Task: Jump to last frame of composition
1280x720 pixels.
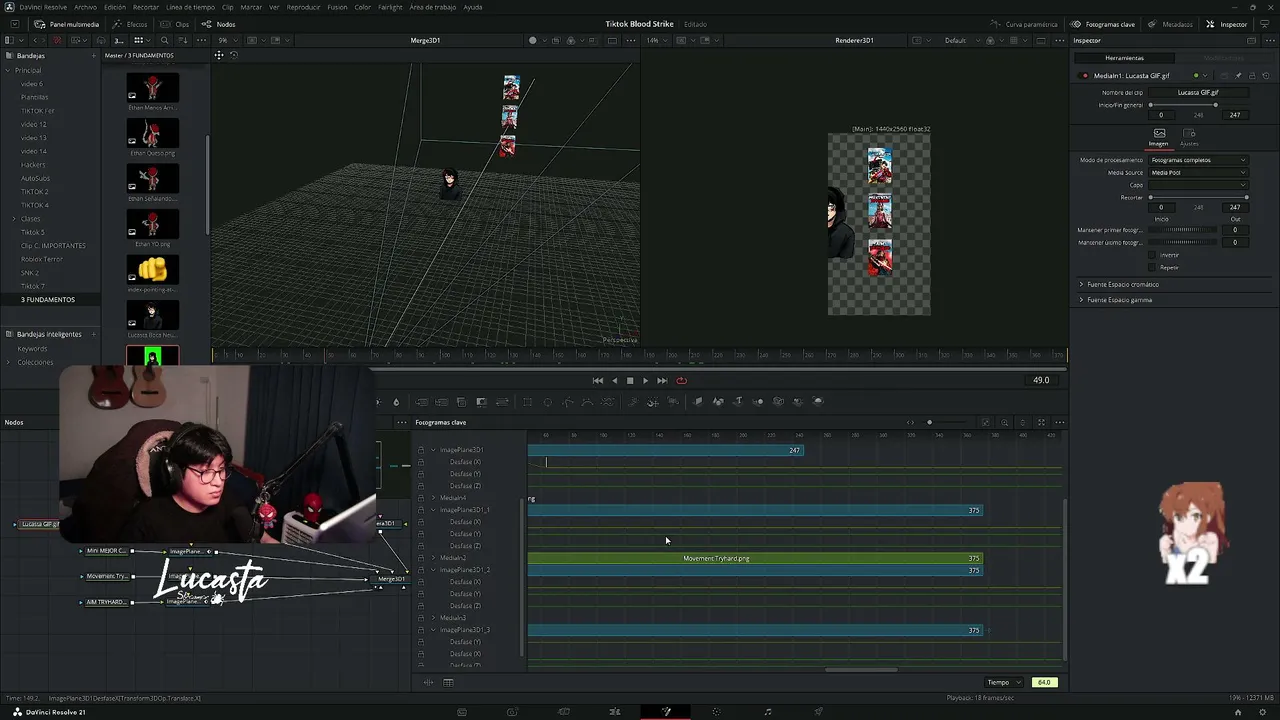Action: point(662,380)
